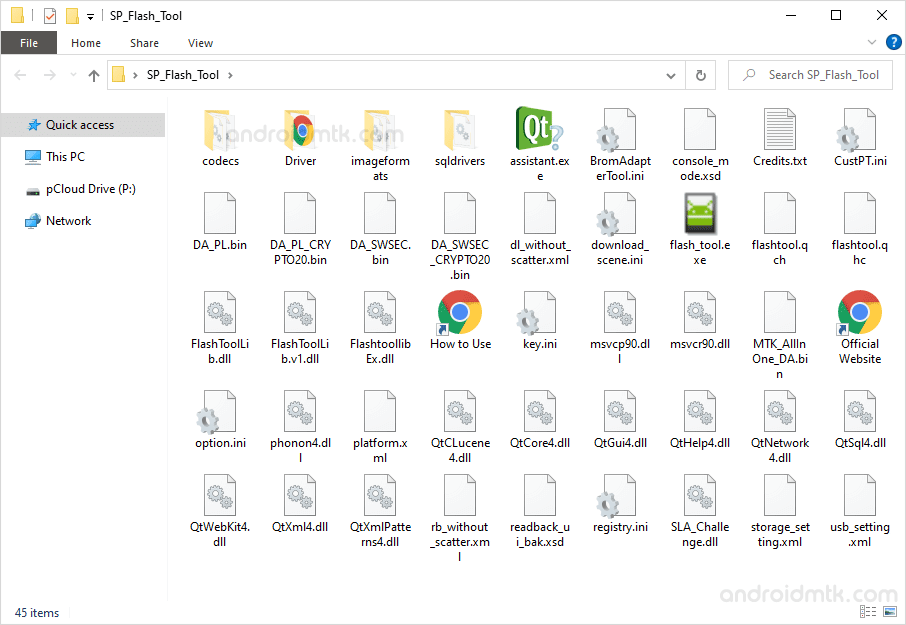
Task: Expand the address bar history dropdown
Action: tap(672, 75)
